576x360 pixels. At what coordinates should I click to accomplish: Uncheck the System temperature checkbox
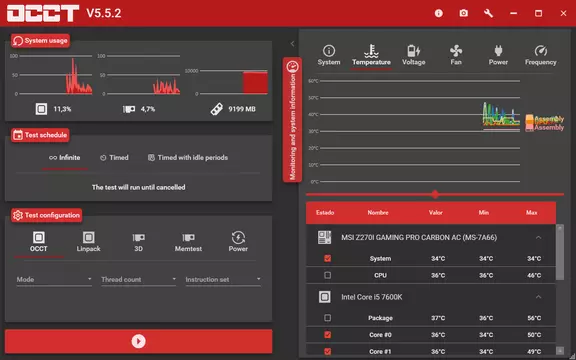click(x=327, y=258)
